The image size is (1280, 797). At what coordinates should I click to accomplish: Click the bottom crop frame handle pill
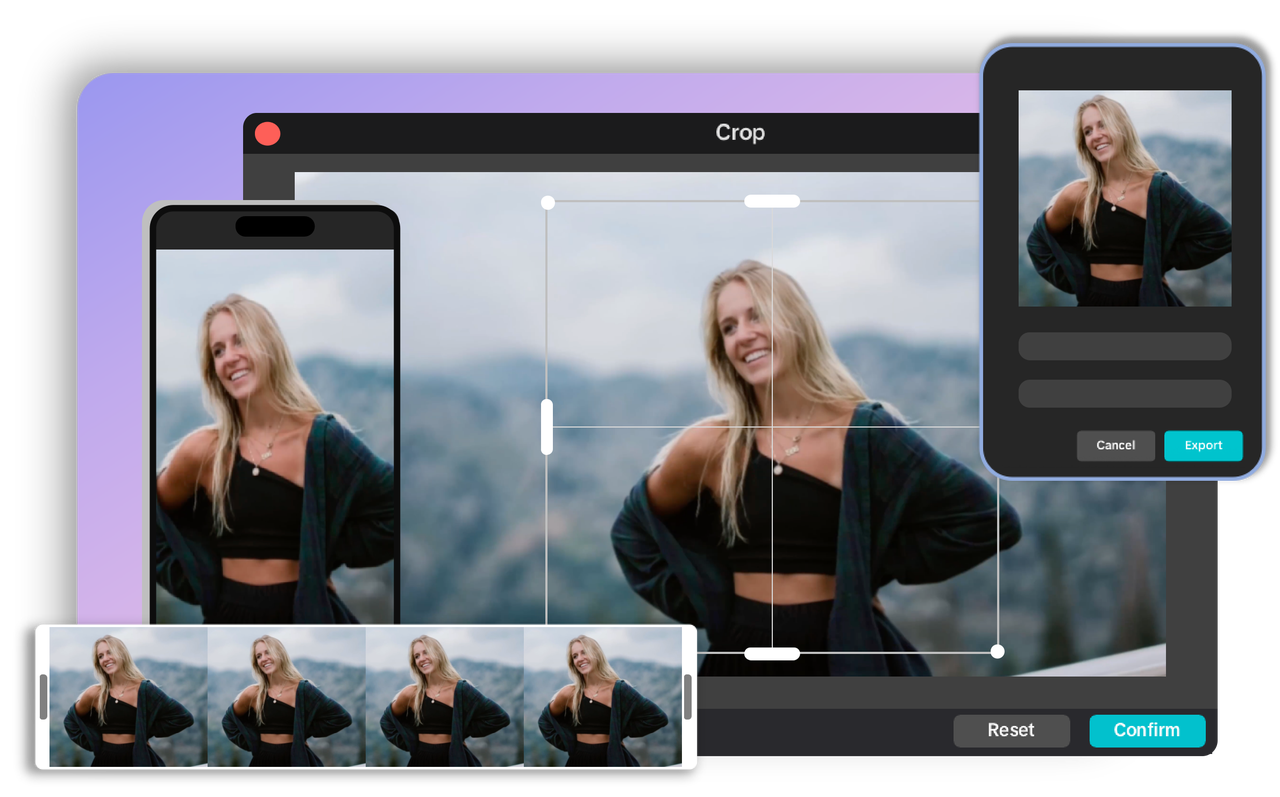(x=771, y=653)
